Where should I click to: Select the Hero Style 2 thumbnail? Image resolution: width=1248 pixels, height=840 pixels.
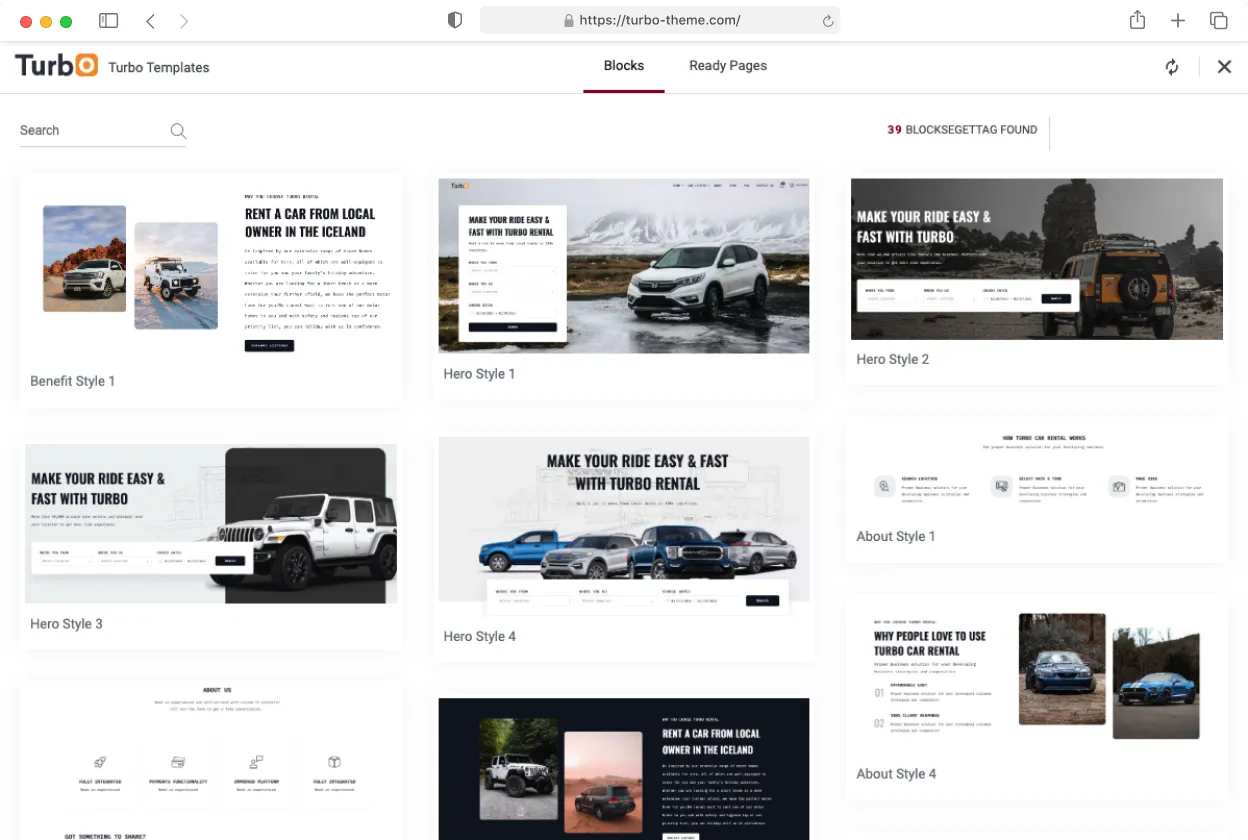[x=1037, y=259]
